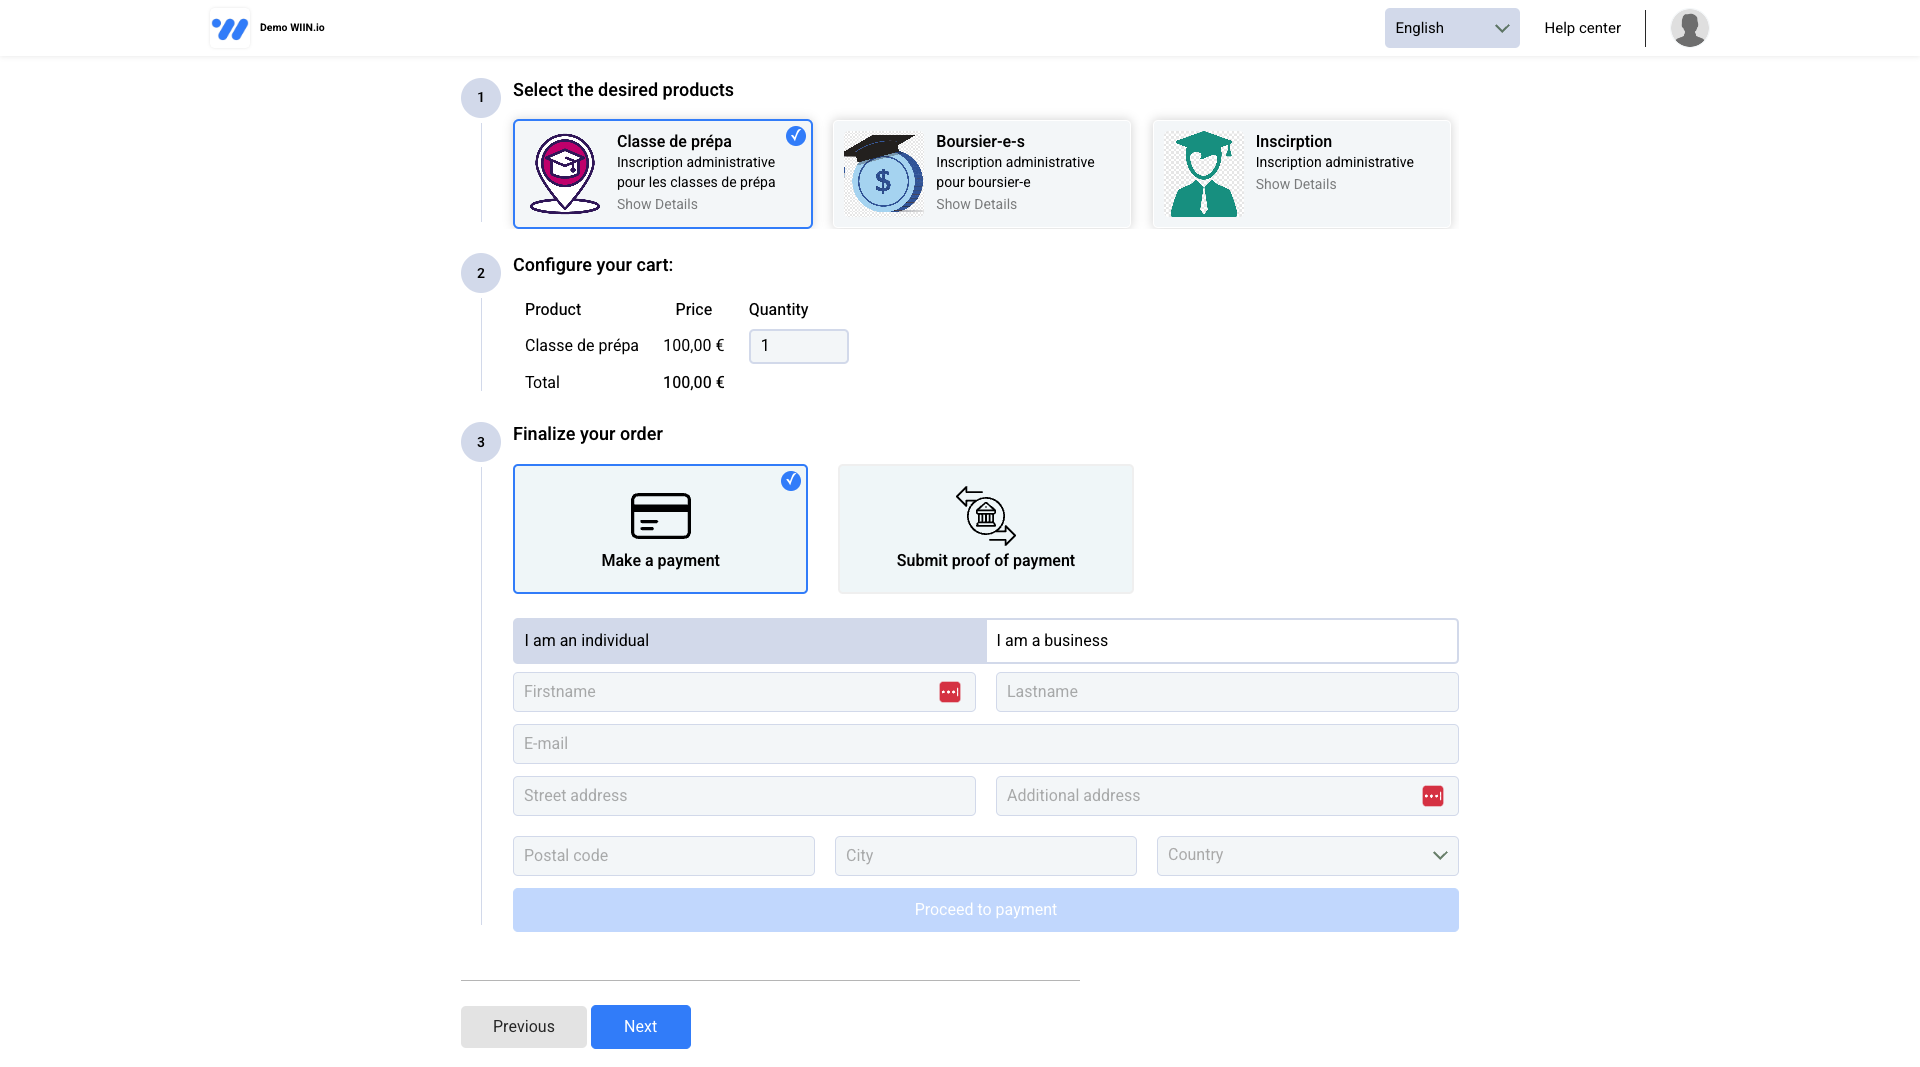Click password manager icon in Additional address field
The width and height of the screenshot is (1920, 1067).
(1432, 796)
